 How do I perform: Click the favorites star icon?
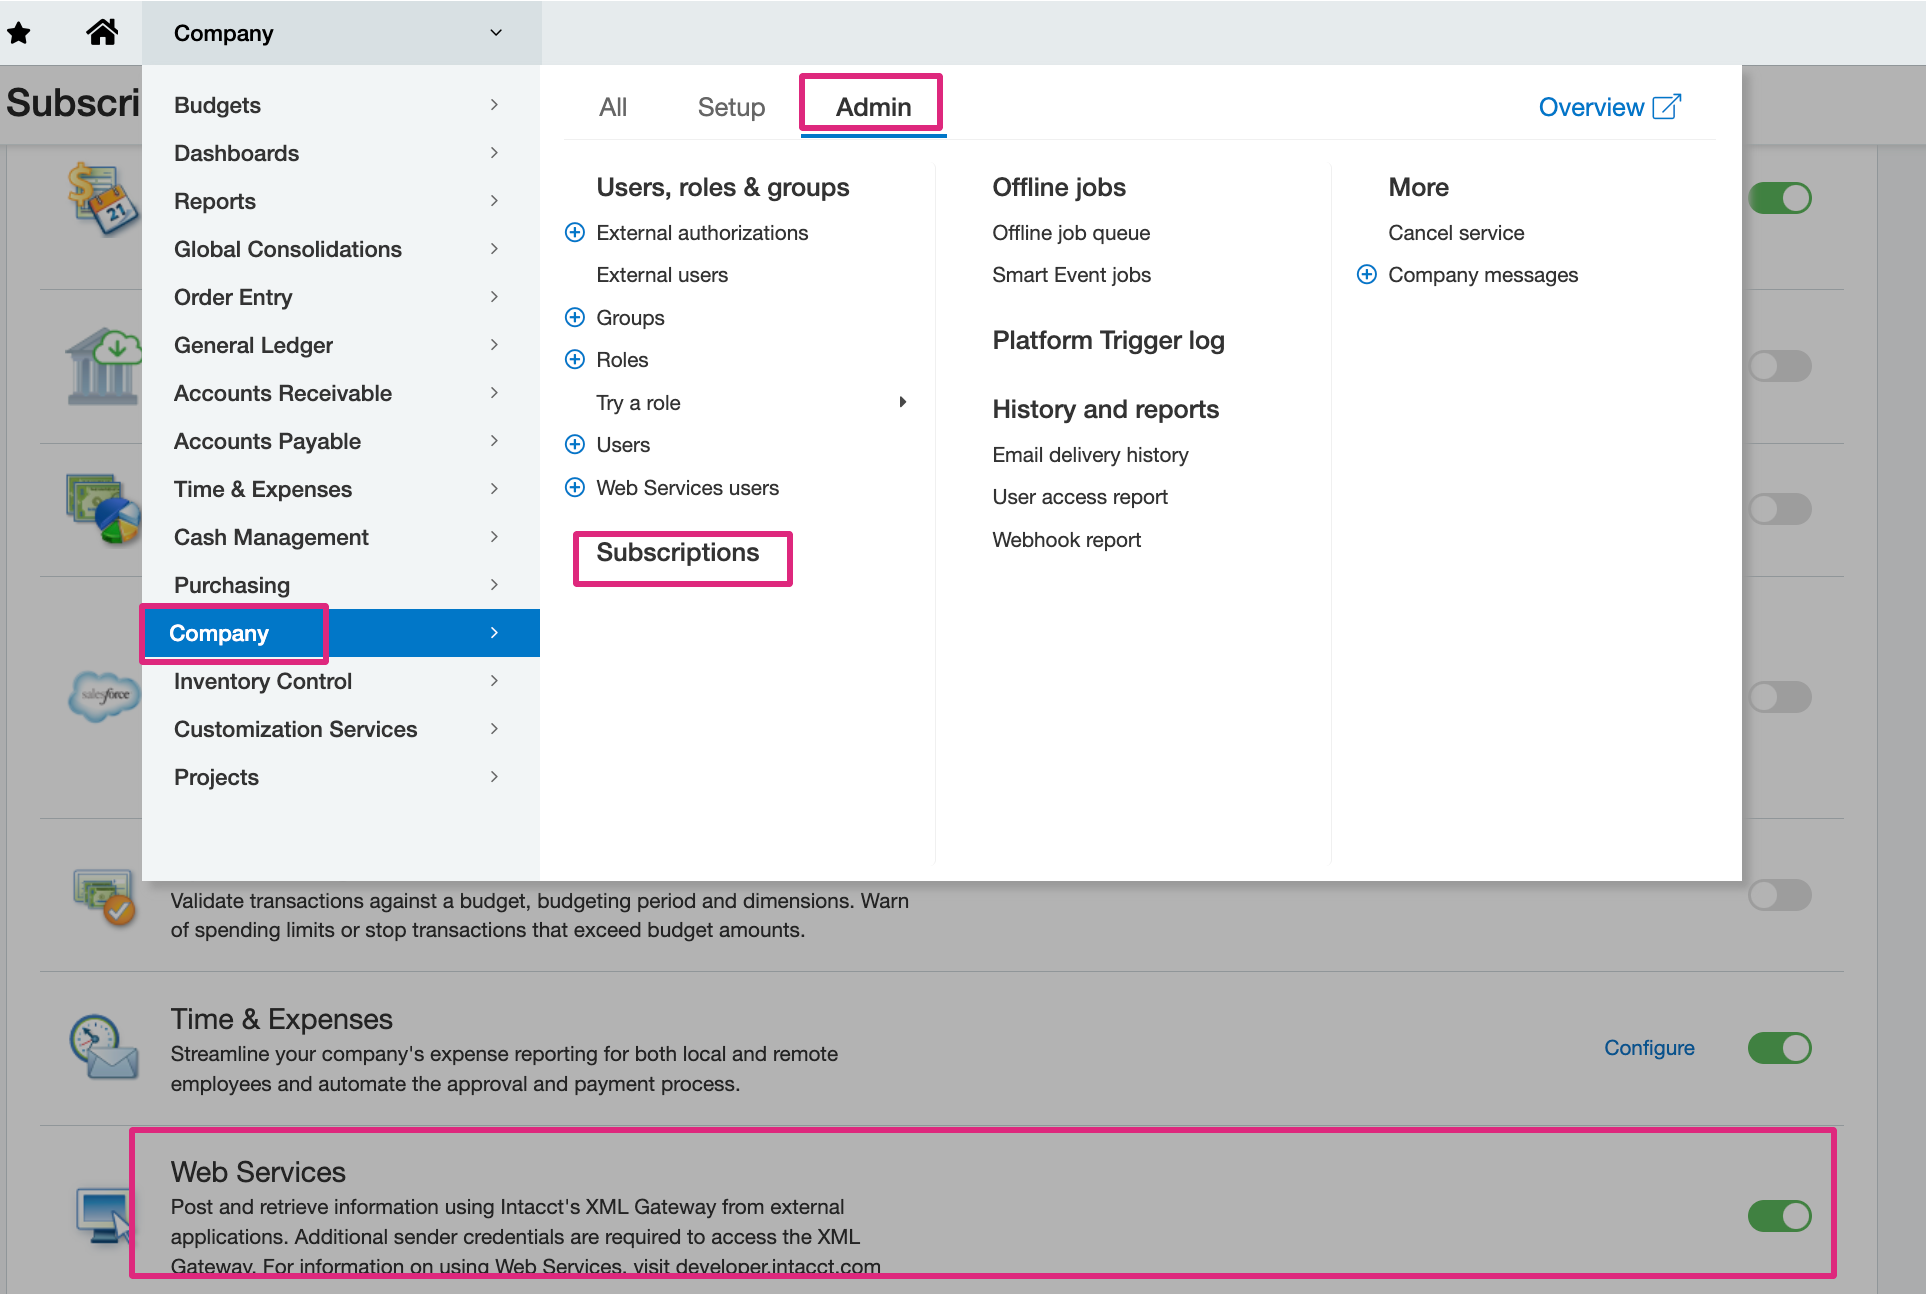[19, 33]
